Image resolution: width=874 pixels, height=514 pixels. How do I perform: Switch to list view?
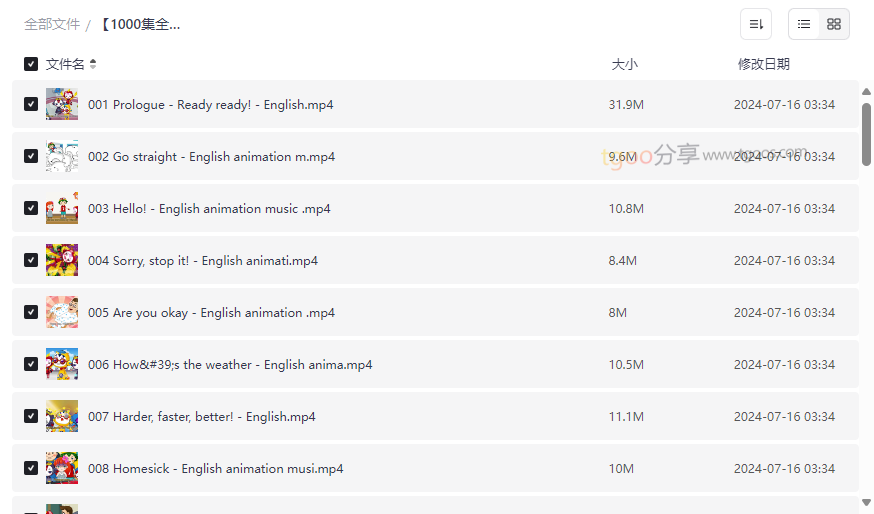[x=804, y=24]
